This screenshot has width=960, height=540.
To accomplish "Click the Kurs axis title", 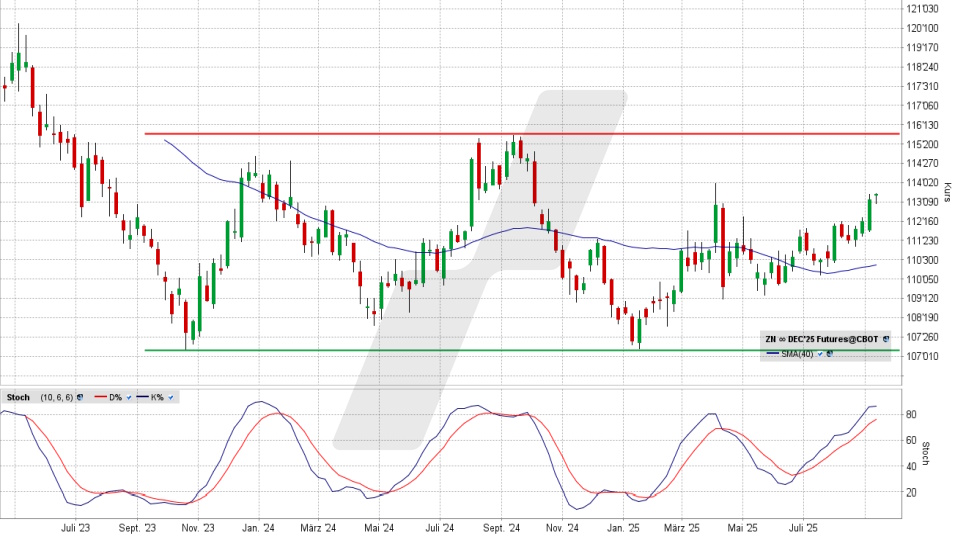I will 947,192.
